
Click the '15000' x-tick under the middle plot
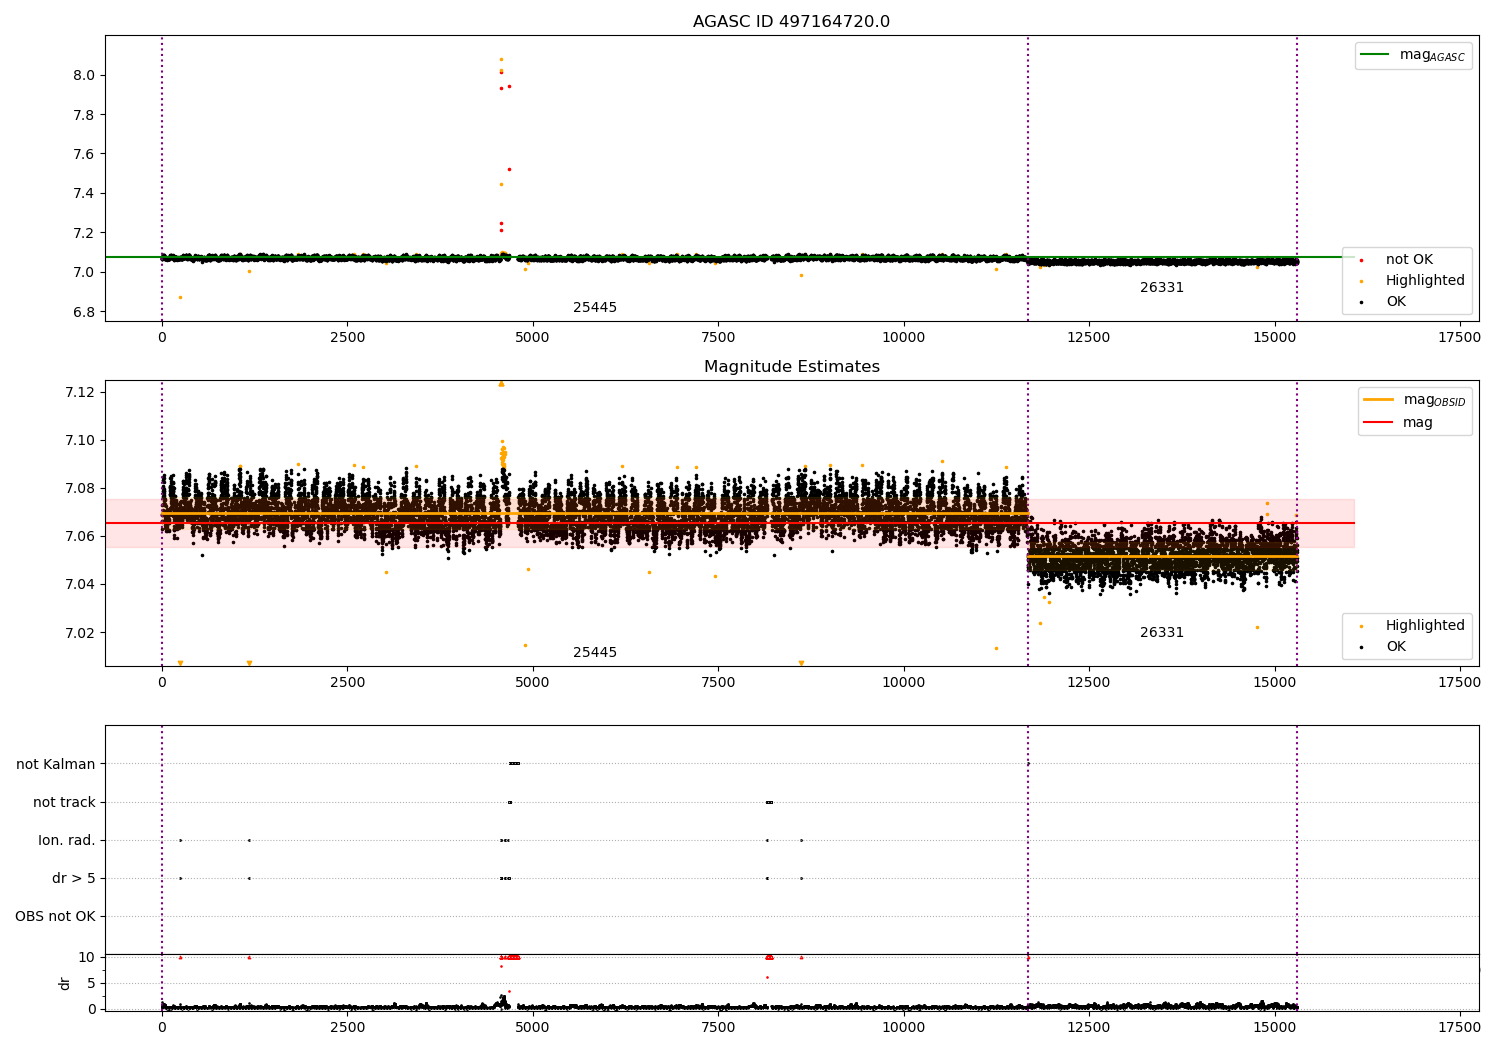tap(1274, 683)
